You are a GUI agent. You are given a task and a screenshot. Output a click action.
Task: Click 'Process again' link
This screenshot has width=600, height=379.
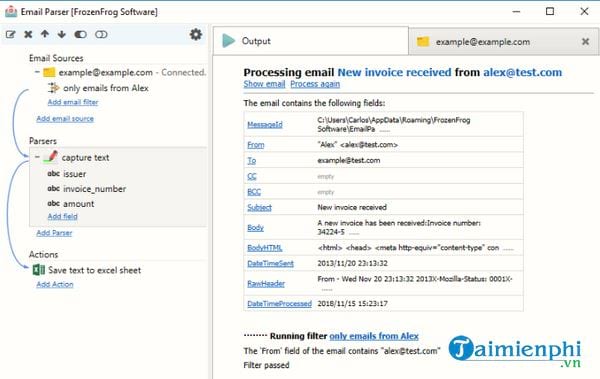315,84
